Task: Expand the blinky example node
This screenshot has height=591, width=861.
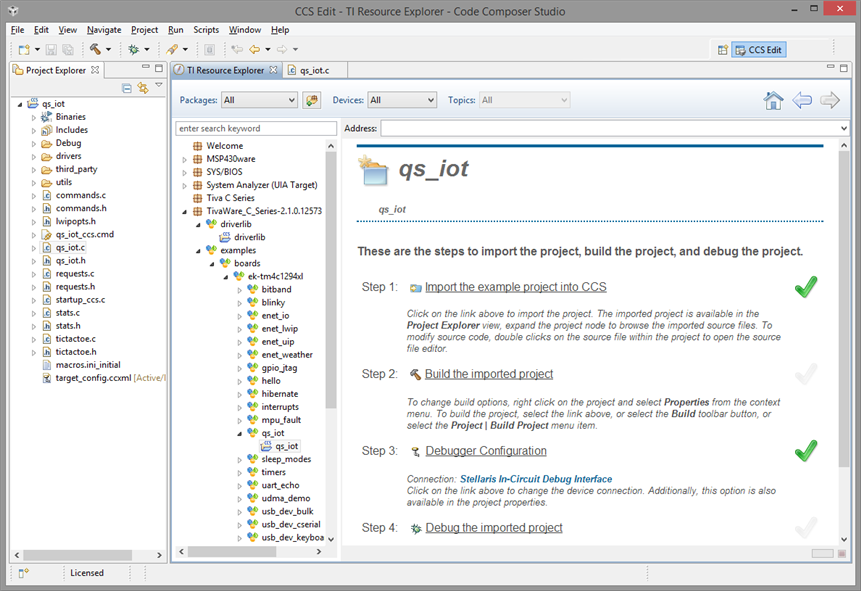Action: 239,303
